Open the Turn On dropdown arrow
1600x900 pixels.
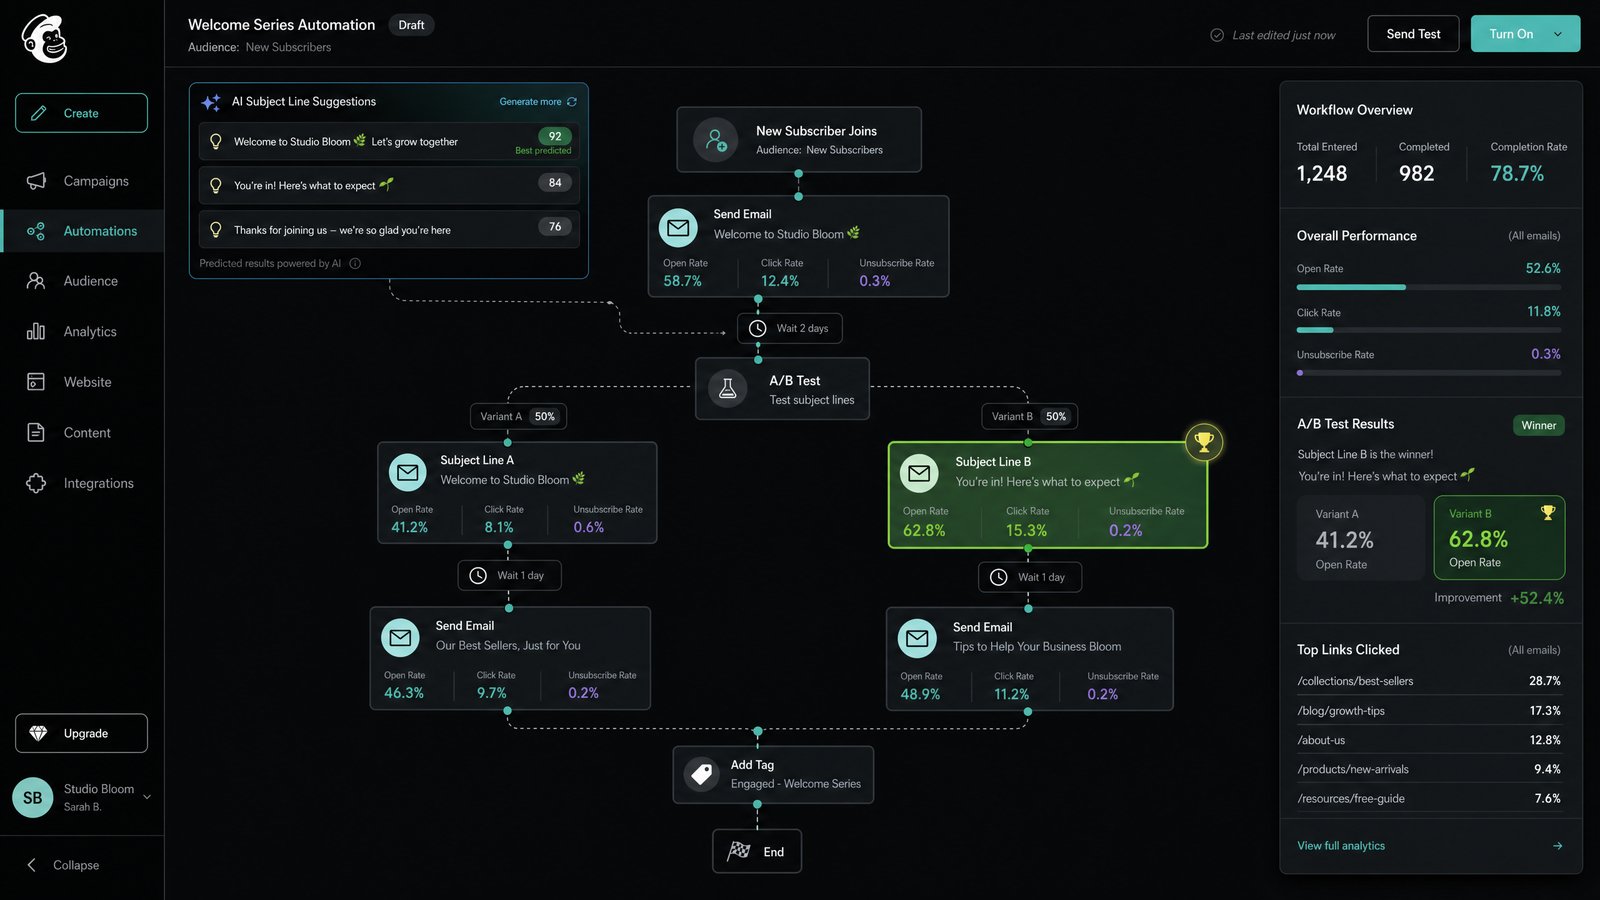click(1558, 34)
